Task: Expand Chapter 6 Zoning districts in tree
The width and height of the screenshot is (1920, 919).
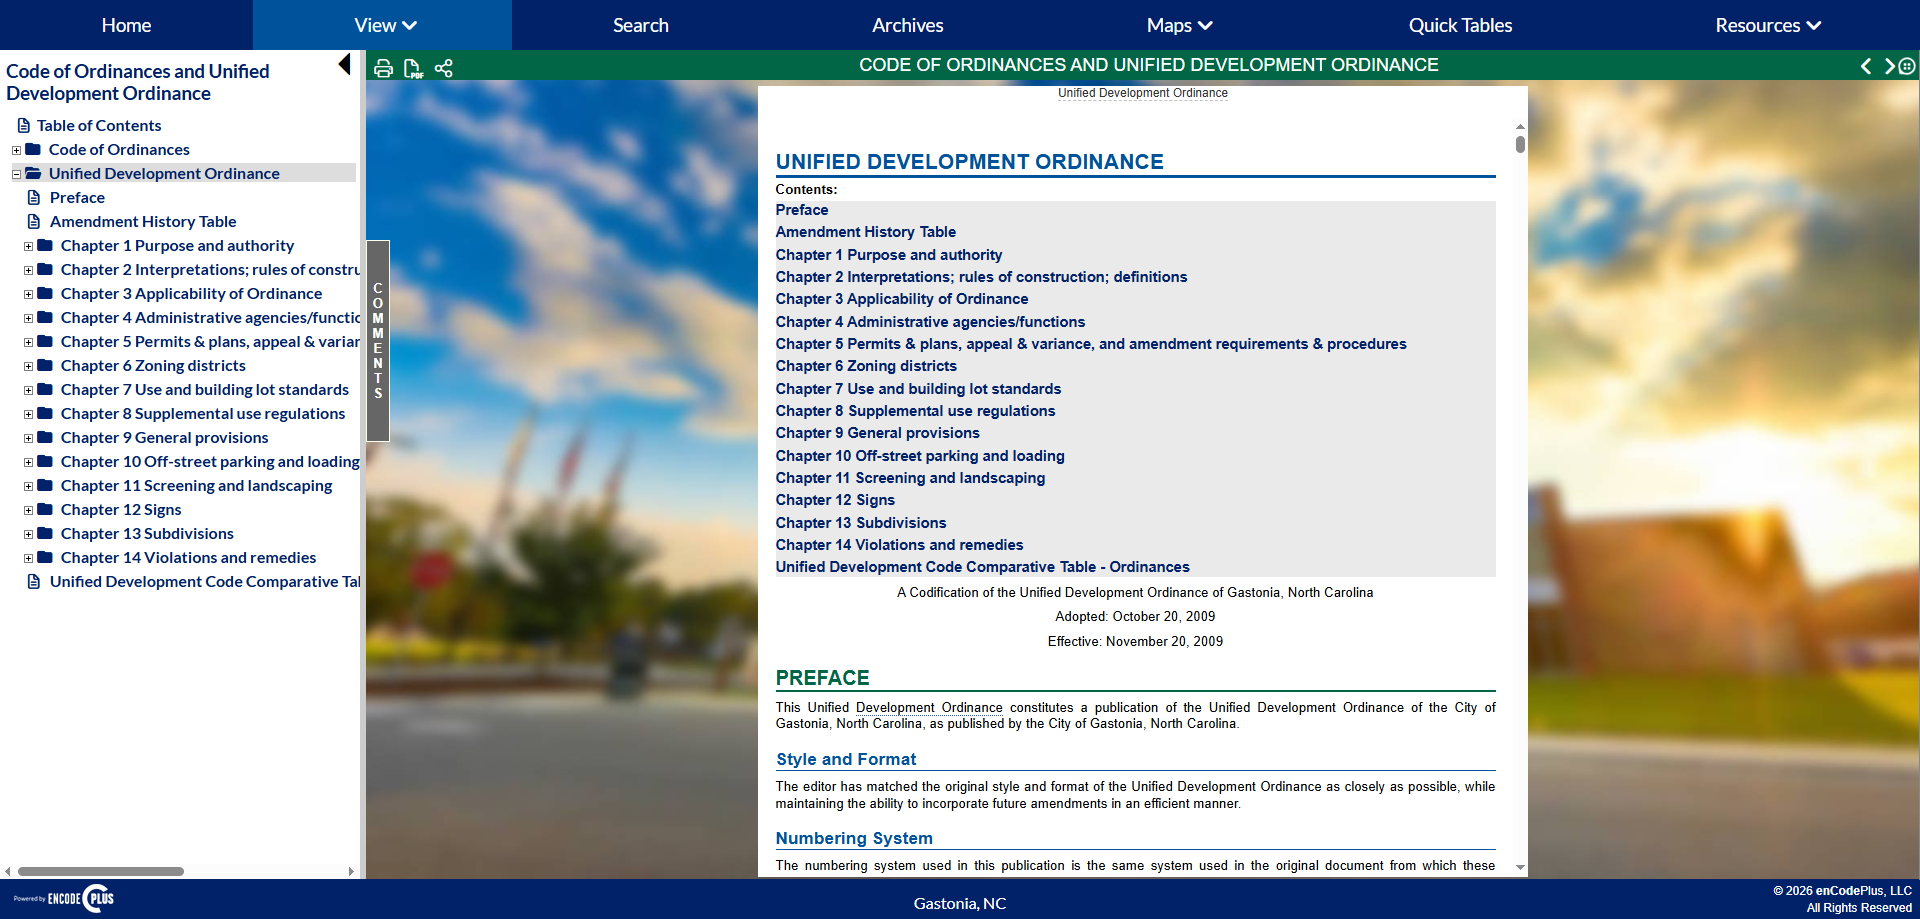Action: tap(28, 366)
